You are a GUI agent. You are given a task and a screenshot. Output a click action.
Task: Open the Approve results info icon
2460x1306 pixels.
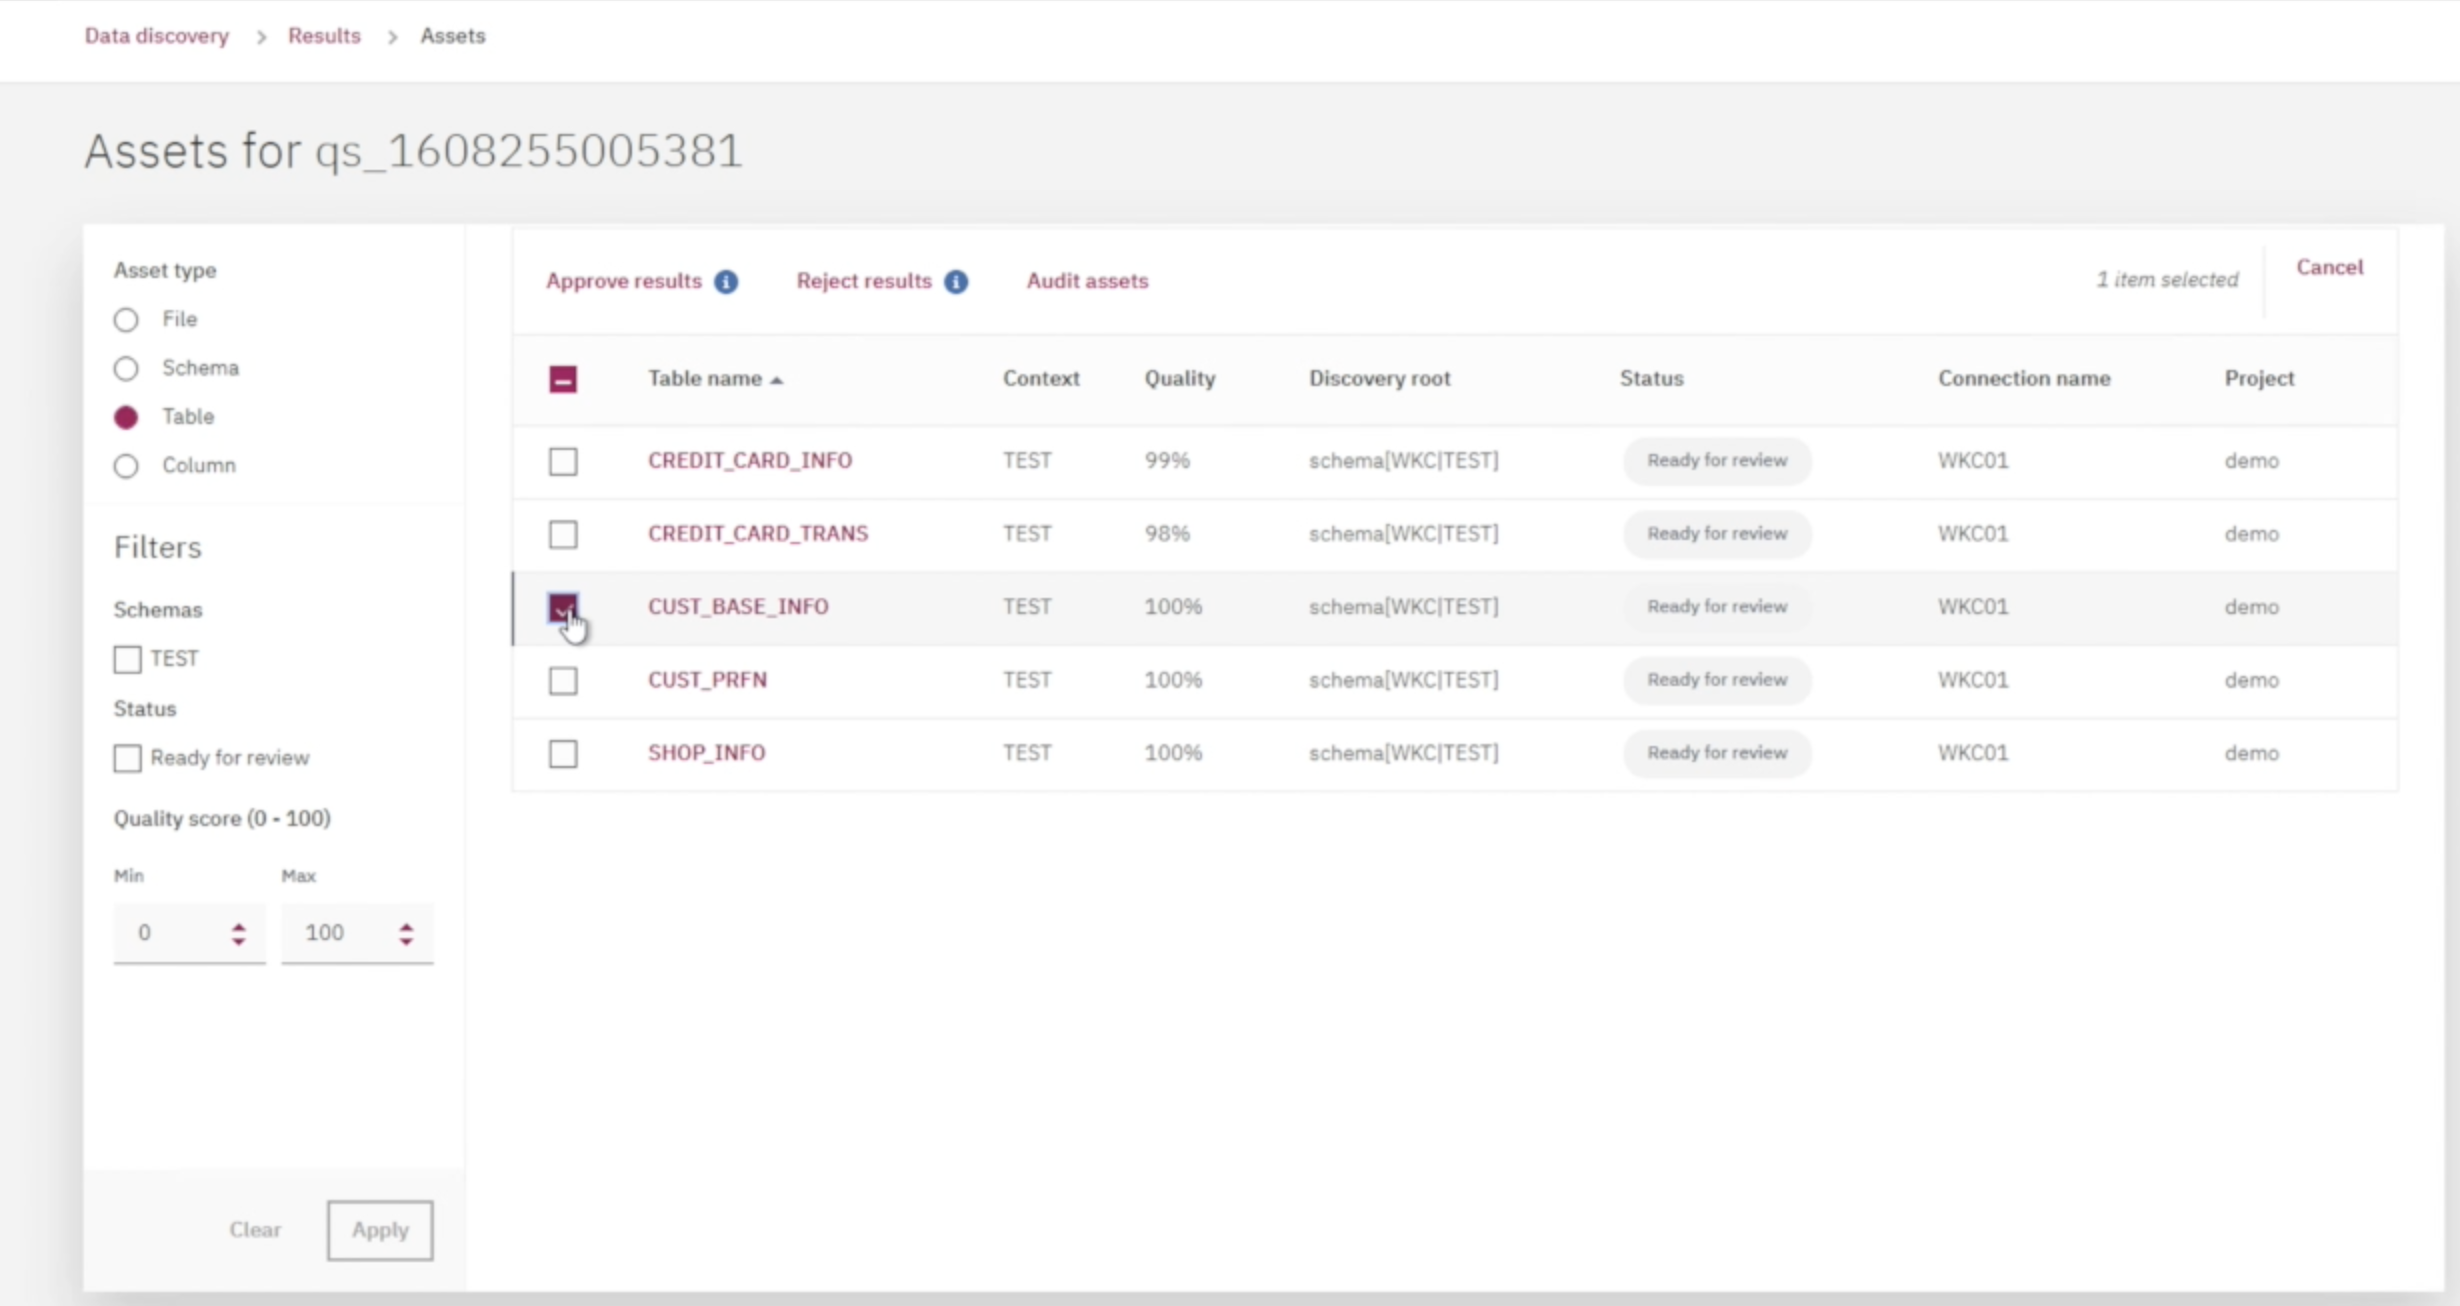[726, 282]
